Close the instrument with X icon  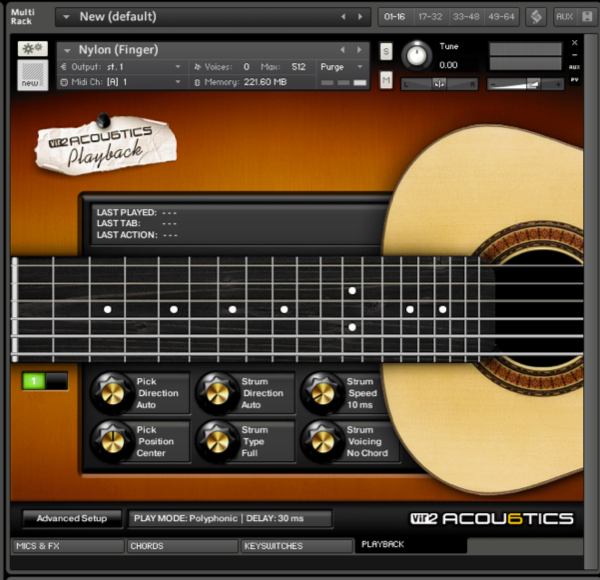pyautogui.click(x=574, y=42)
